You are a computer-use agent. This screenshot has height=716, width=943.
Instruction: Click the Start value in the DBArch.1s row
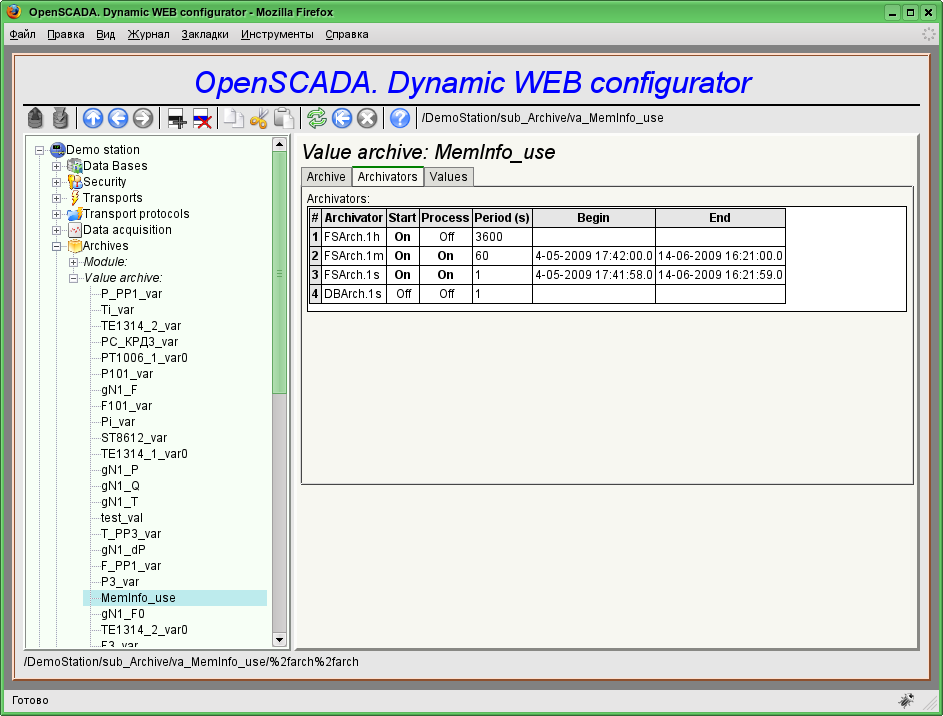point(402,294)
